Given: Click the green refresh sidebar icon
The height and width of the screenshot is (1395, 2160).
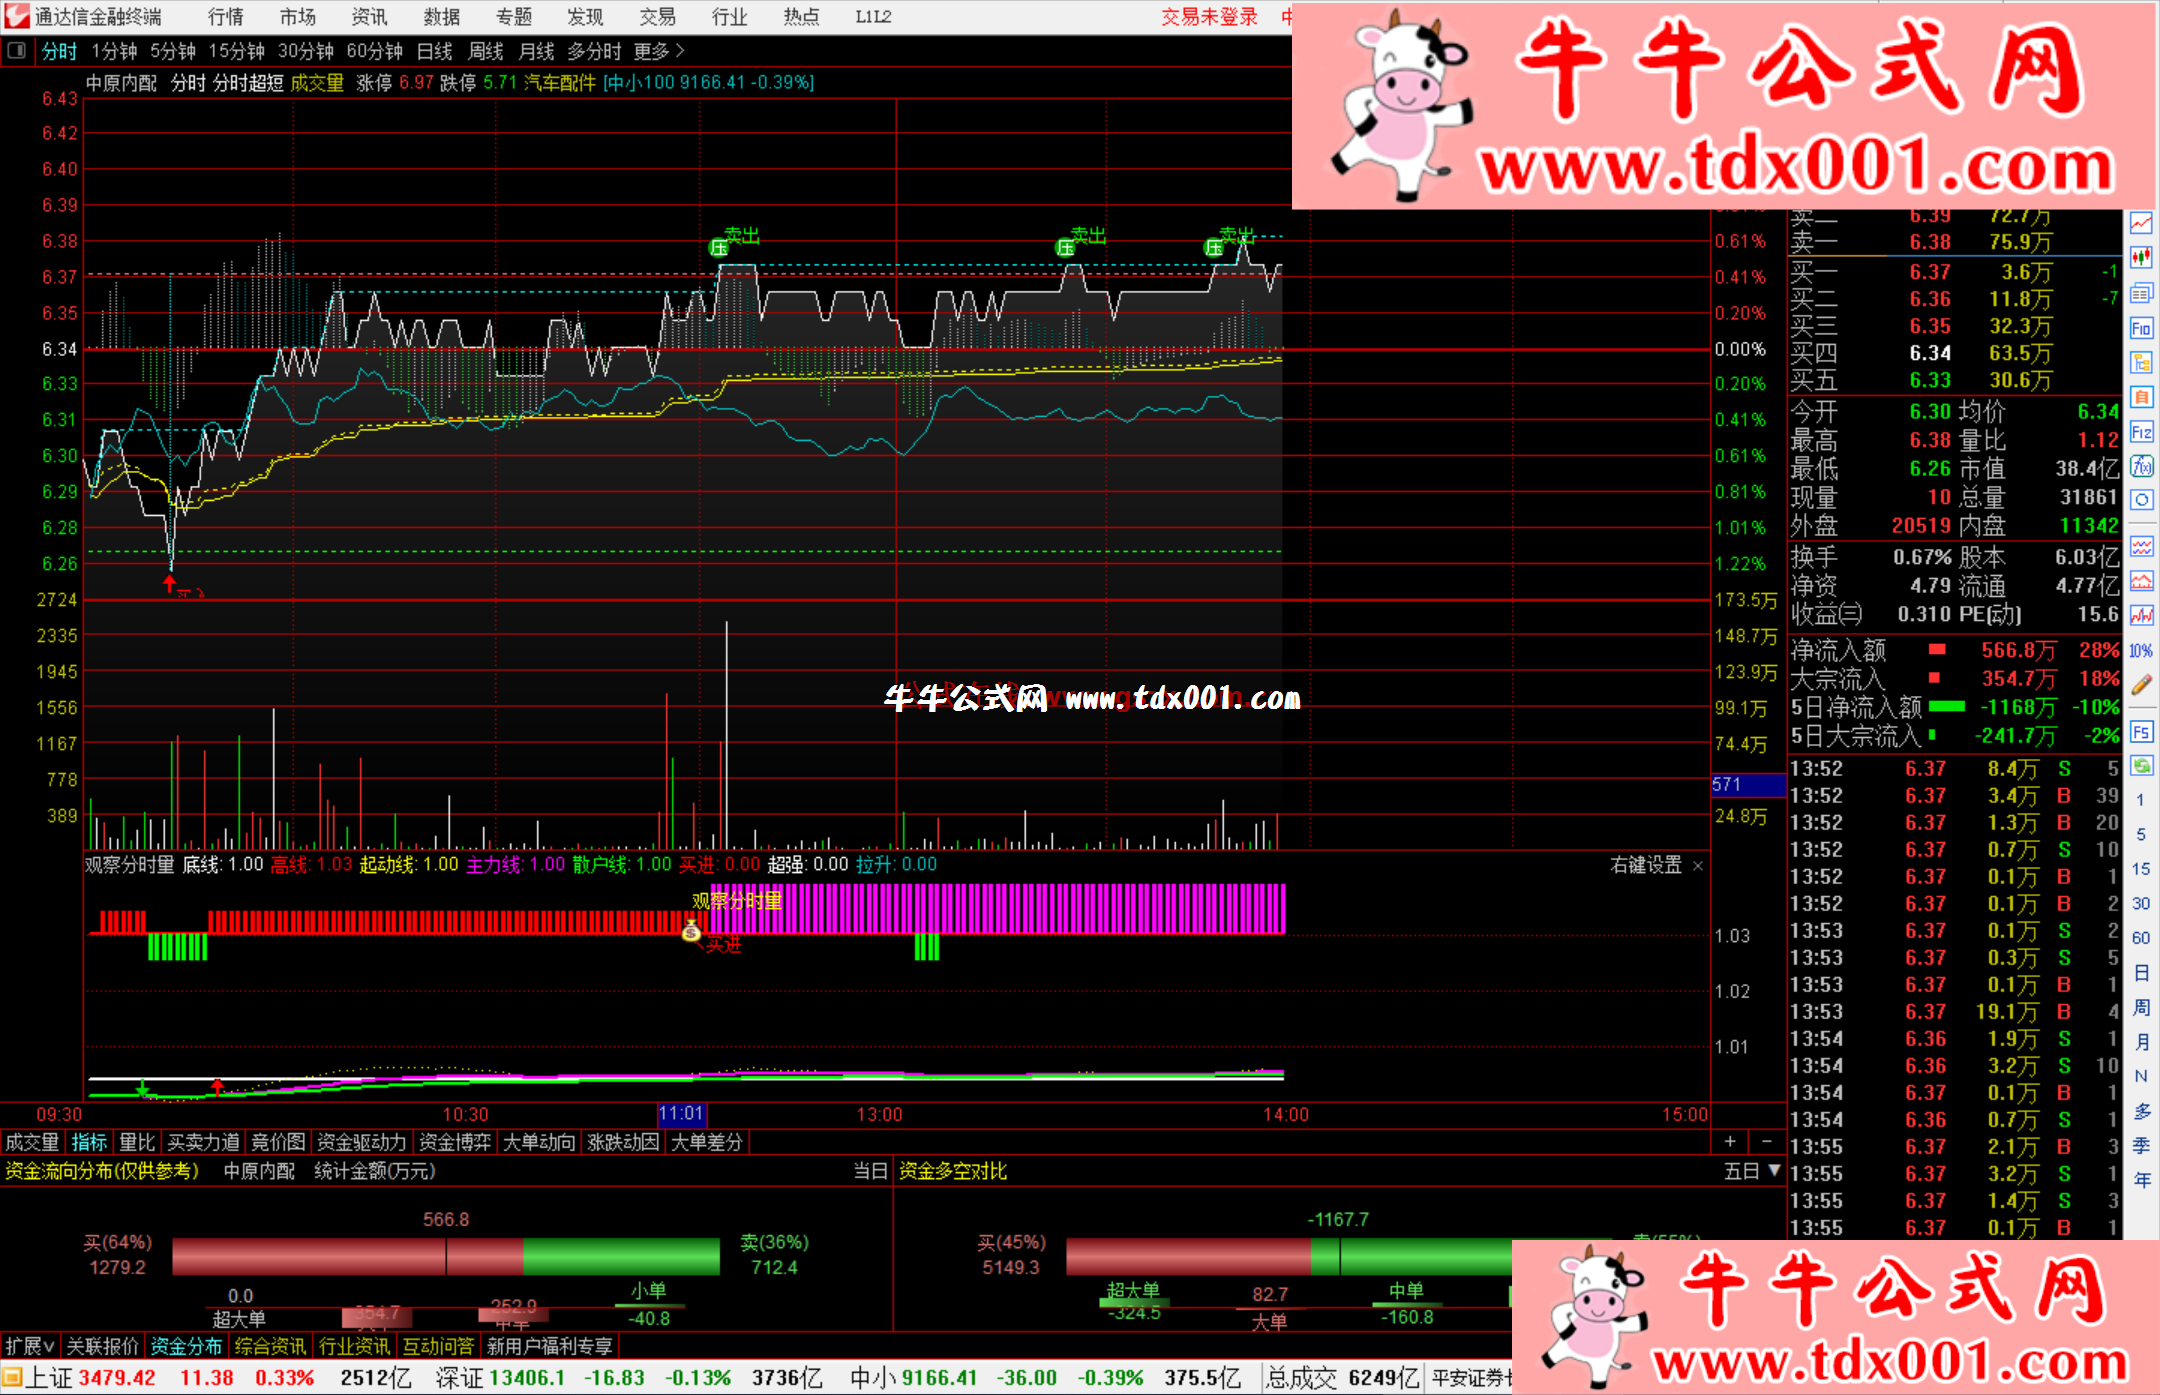Looking at the screenshot, I should (2141, 766).
